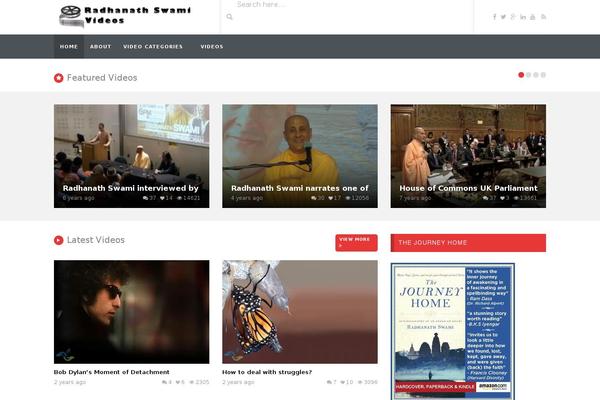The width and height of the screenshot is (600, 400).
Task: Open the Google Plus social link icon
Action: click(x=513, y=17)
